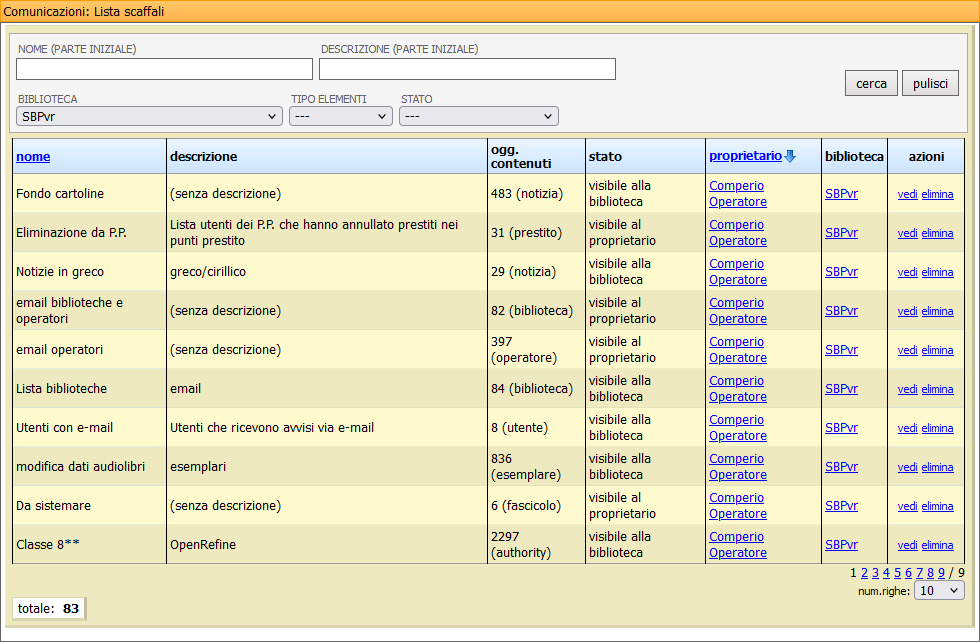Viewport: 980px width, 642px height.
Task: Focus the Descrizione search field
Action: coord(467,69)
